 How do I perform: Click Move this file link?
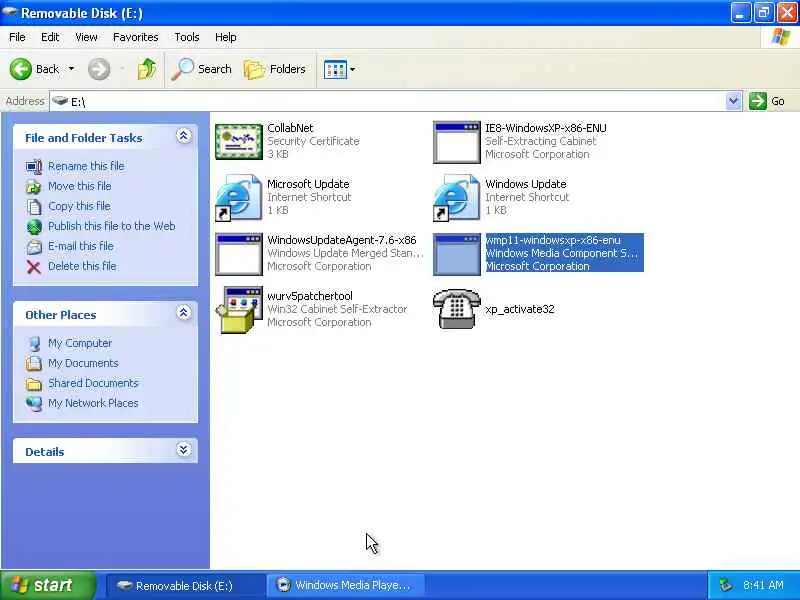coord(80,186)
